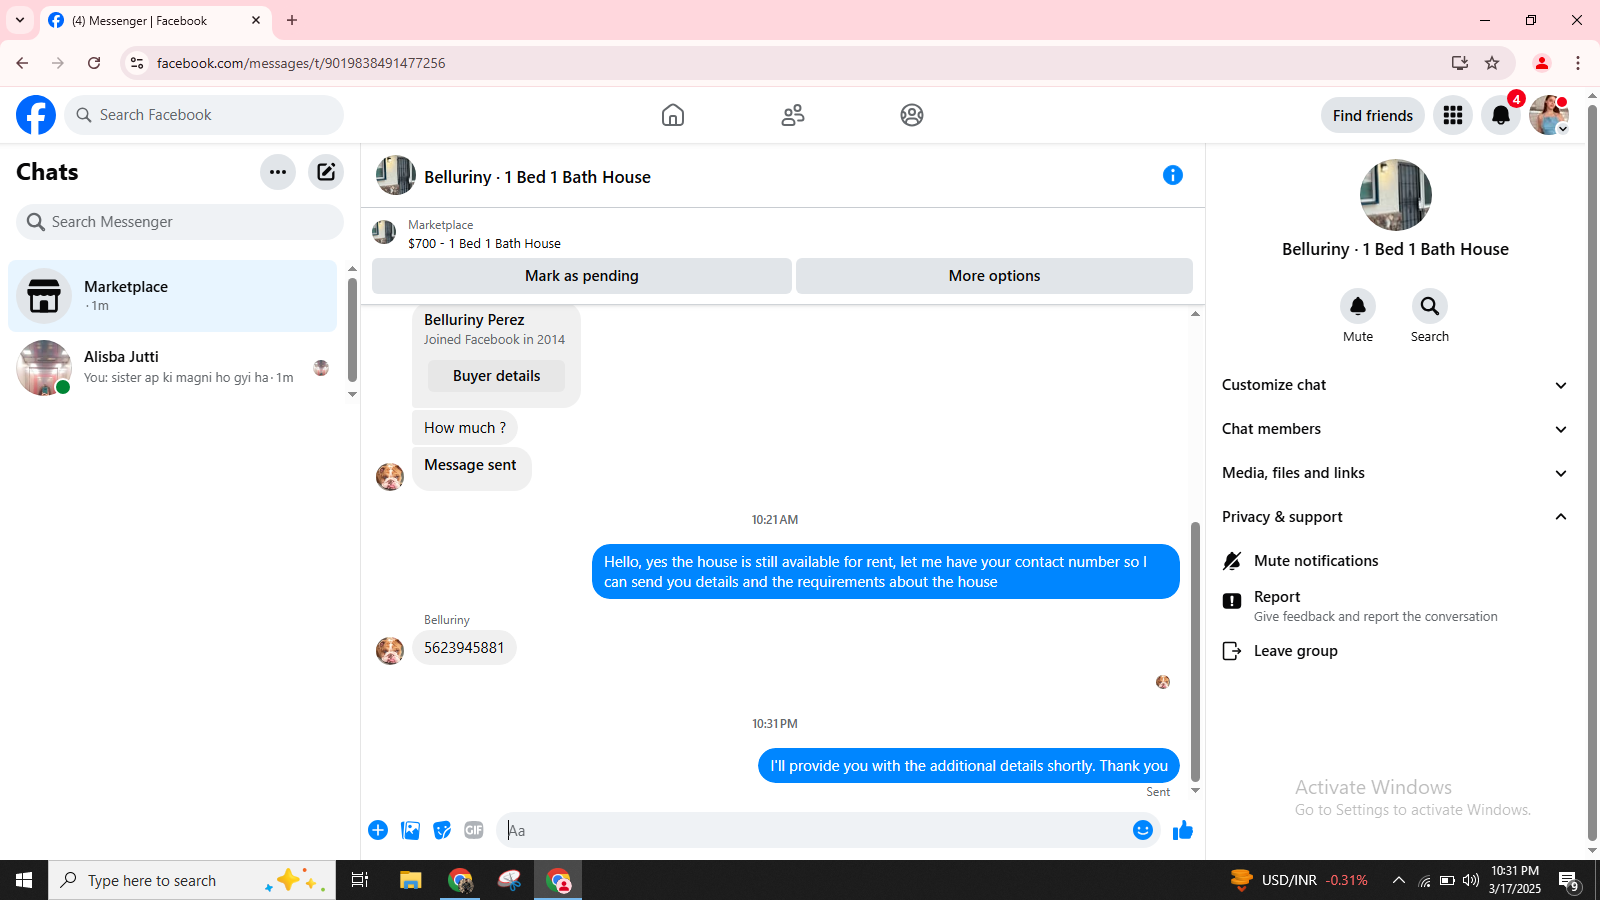Click the chat list scrollbar

pyautogui.click(x=352, y=329)
